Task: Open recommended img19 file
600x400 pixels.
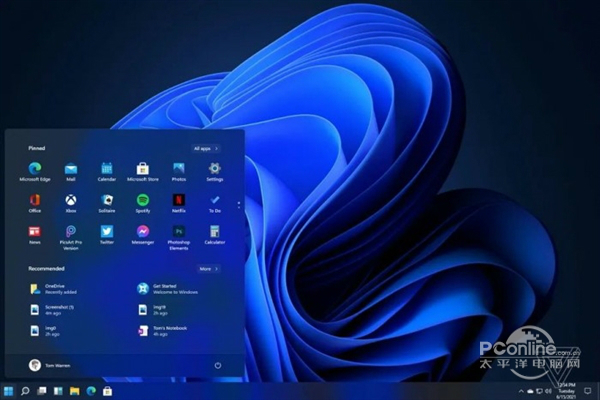Action: pos(152,310)
